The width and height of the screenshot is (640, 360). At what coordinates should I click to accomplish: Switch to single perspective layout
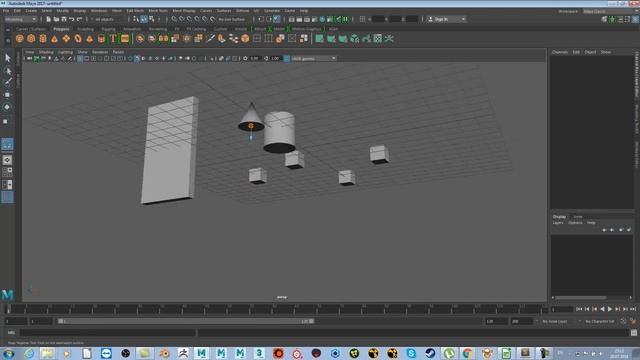[7, 160]
